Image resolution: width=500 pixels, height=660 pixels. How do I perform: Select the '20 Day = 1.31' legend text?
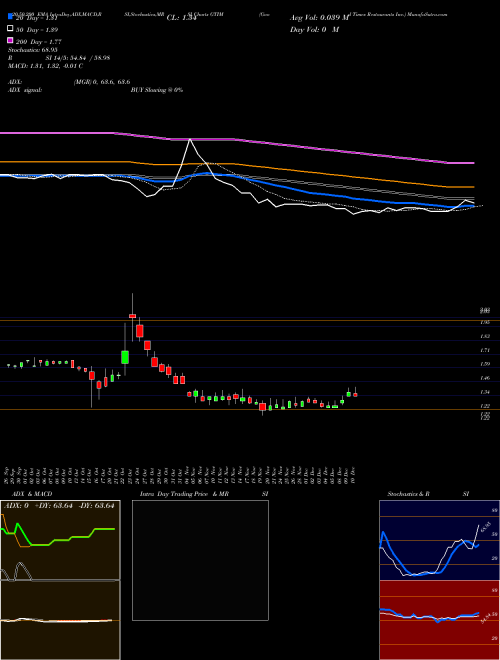(36, 18)
